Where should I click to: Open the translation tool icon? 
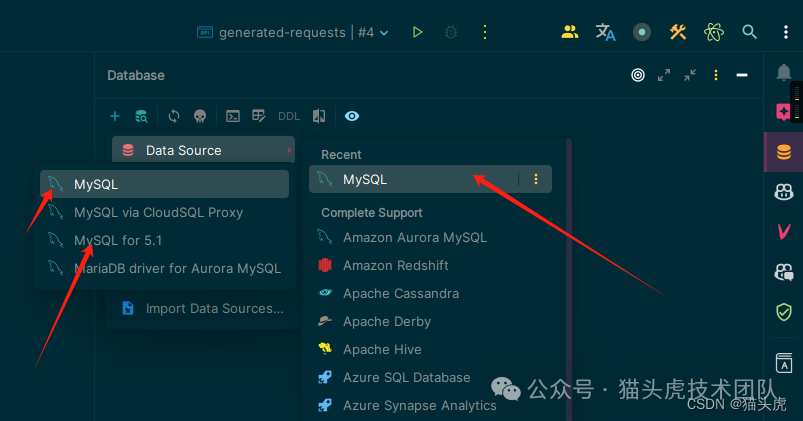(605, 32)
